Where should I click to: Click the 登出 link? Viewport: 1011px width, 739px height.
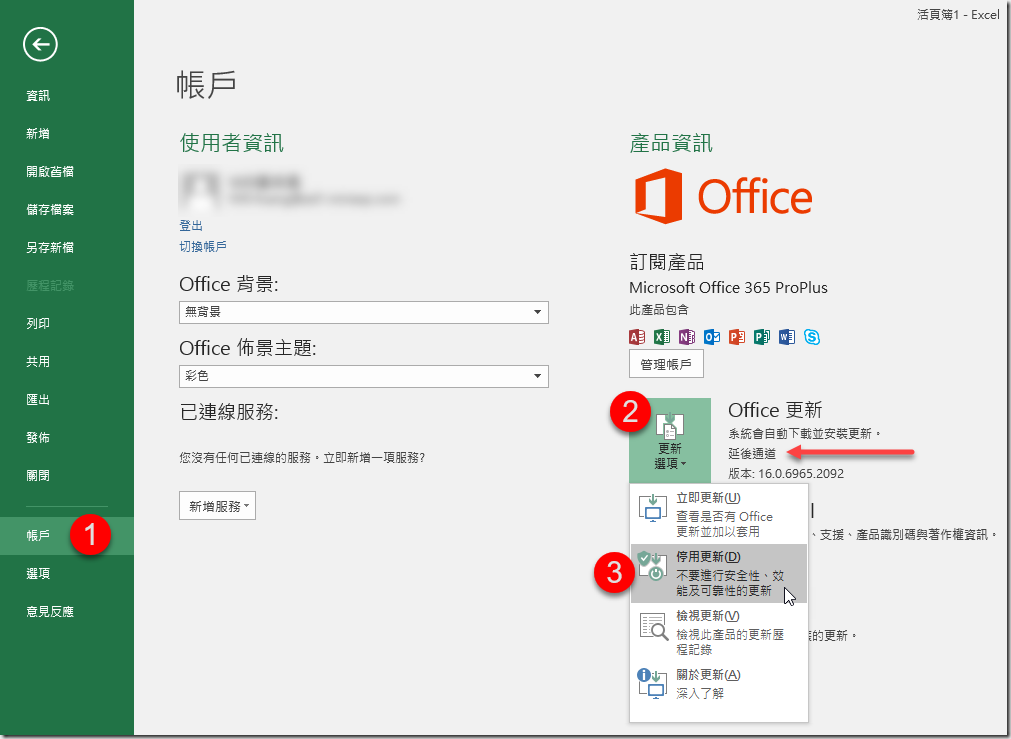(x=191, y=226)
